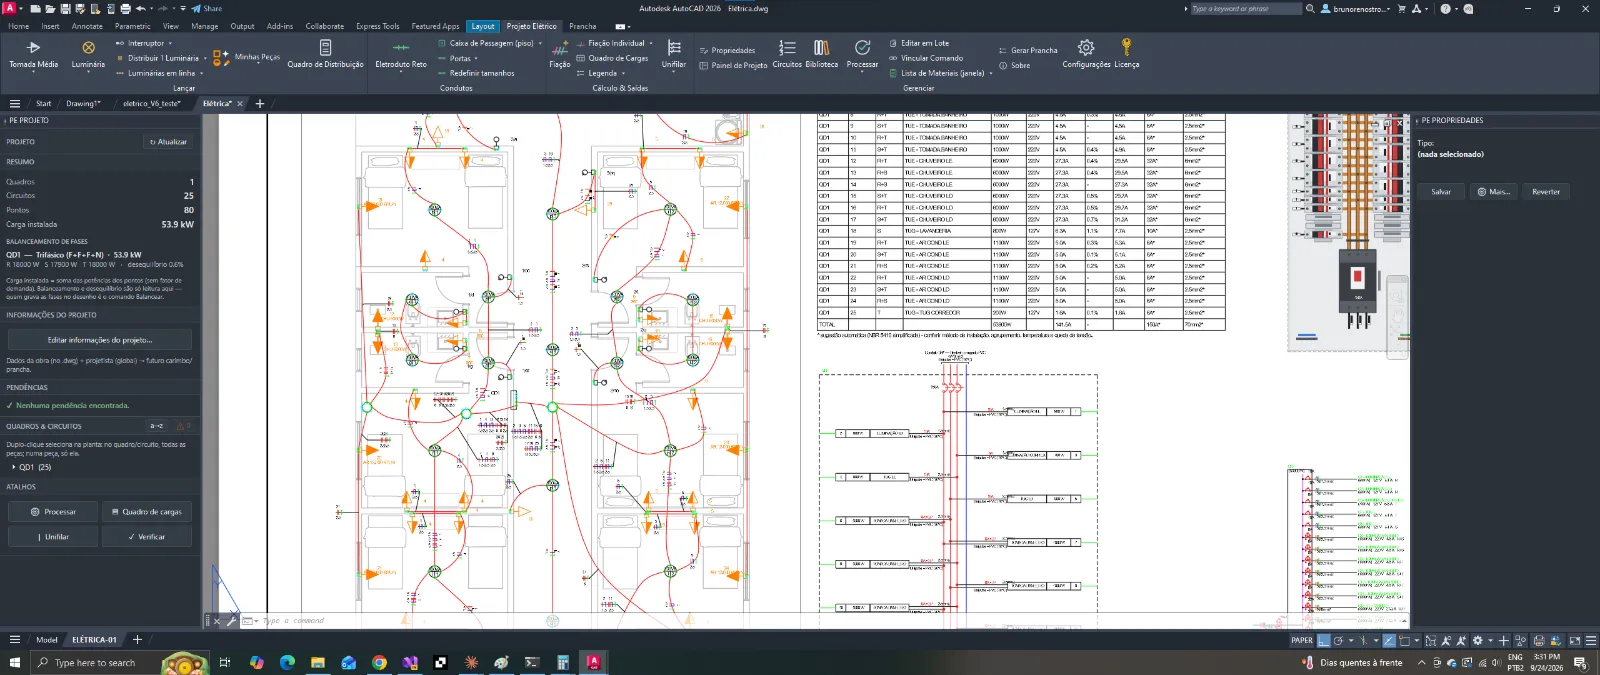Click the Plot print icon in quick access
Image resolution: width=1600 pixels, height=675 pixels.
pyautogui.click(x=124, y=8)
